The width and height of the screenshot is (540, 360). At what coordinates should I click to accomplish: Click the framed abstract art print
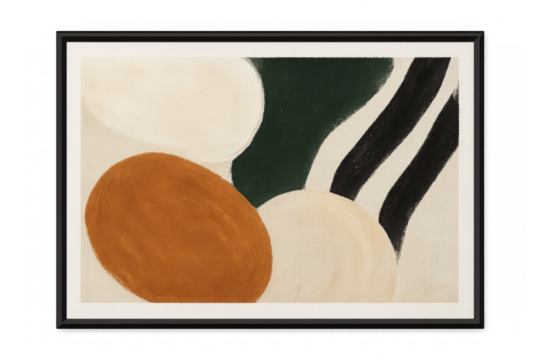[x=270, y=180]
